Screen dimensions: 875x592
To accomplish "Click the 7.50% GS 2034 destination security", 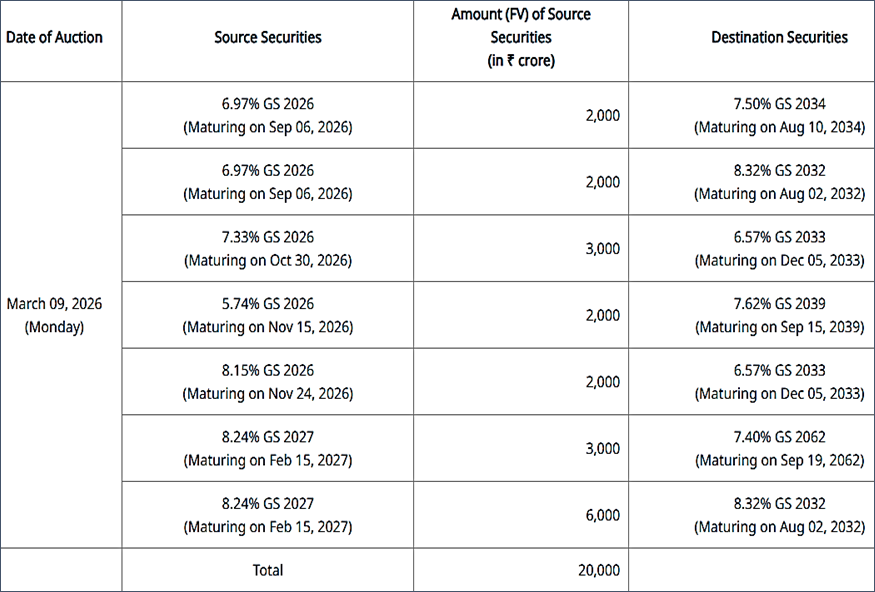I will pos(779,104).
